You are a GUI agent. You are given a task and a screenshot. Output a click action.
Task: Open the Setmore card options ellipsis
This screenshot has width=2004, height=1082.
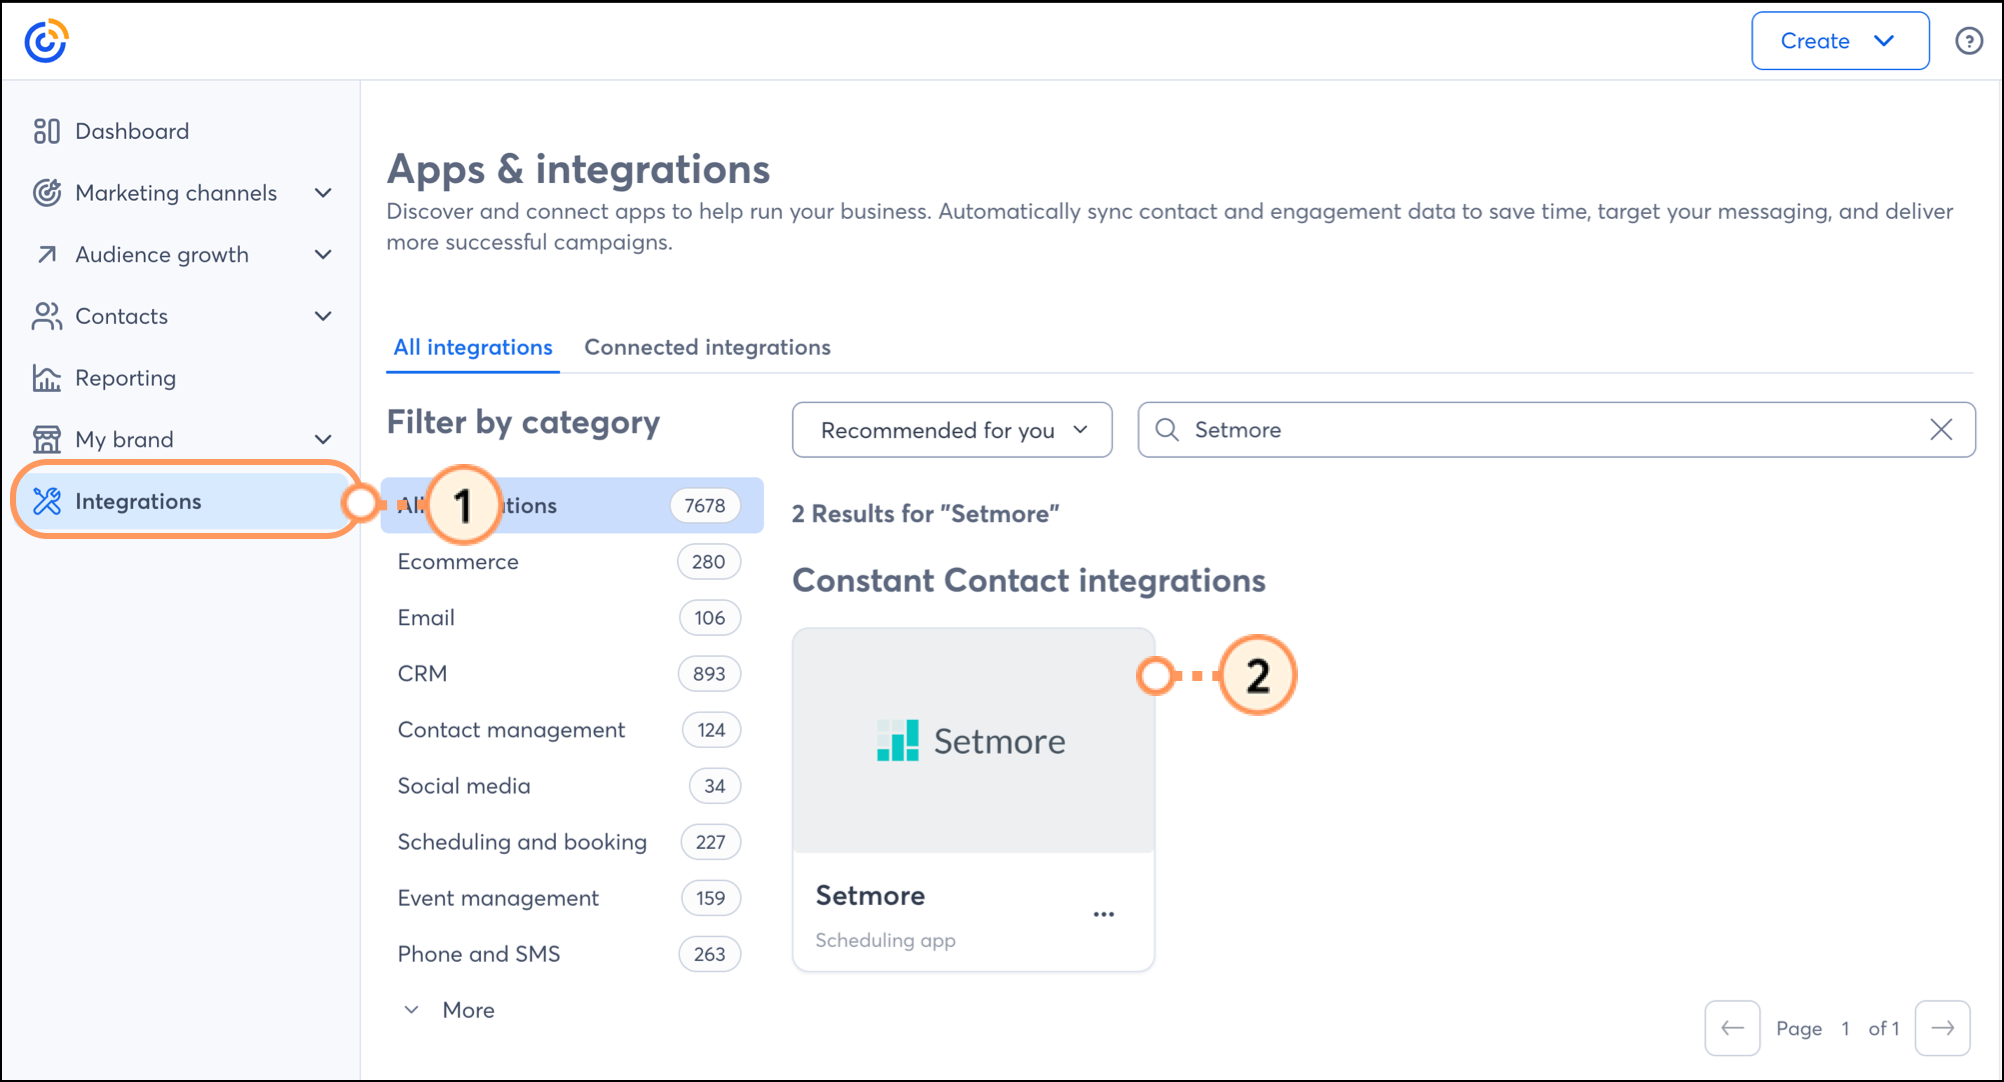coord(1103,914)
